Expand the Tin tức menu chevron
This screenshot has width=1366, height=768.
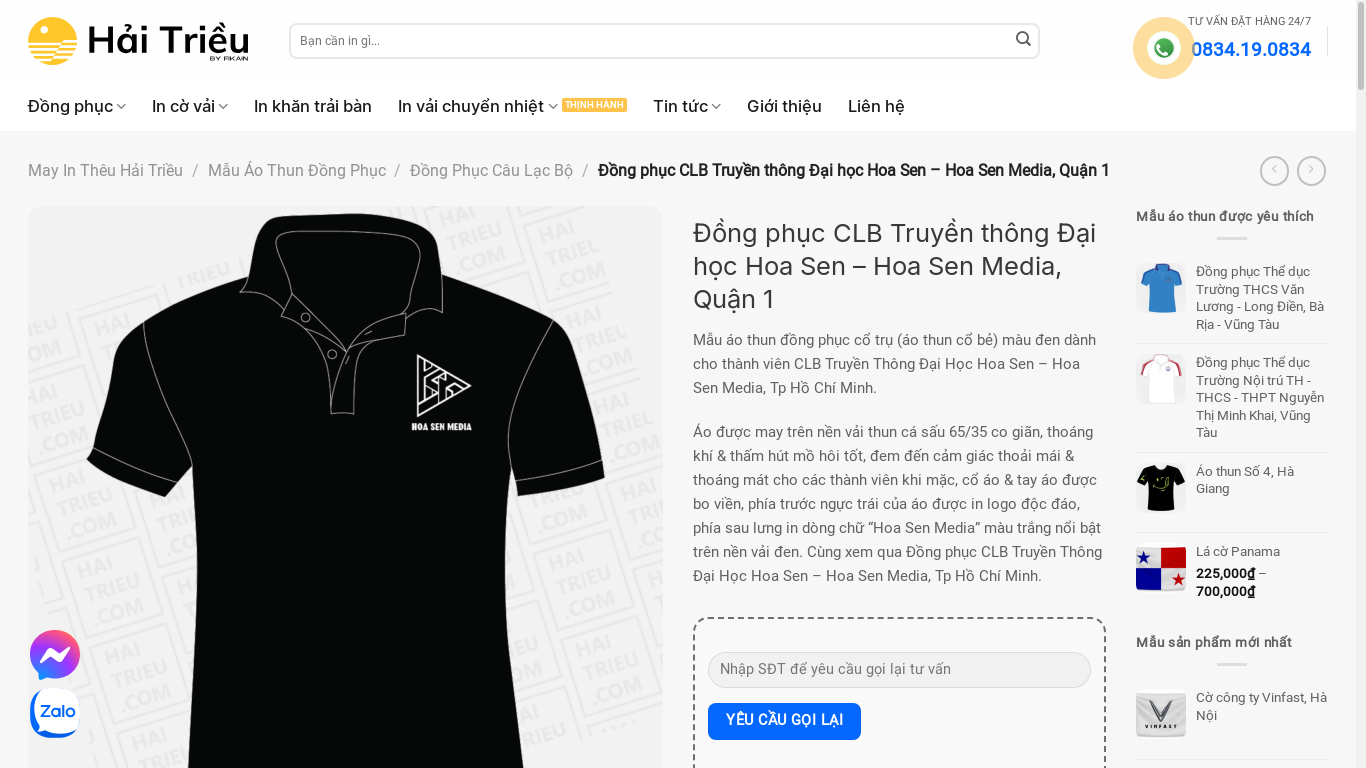716,106
